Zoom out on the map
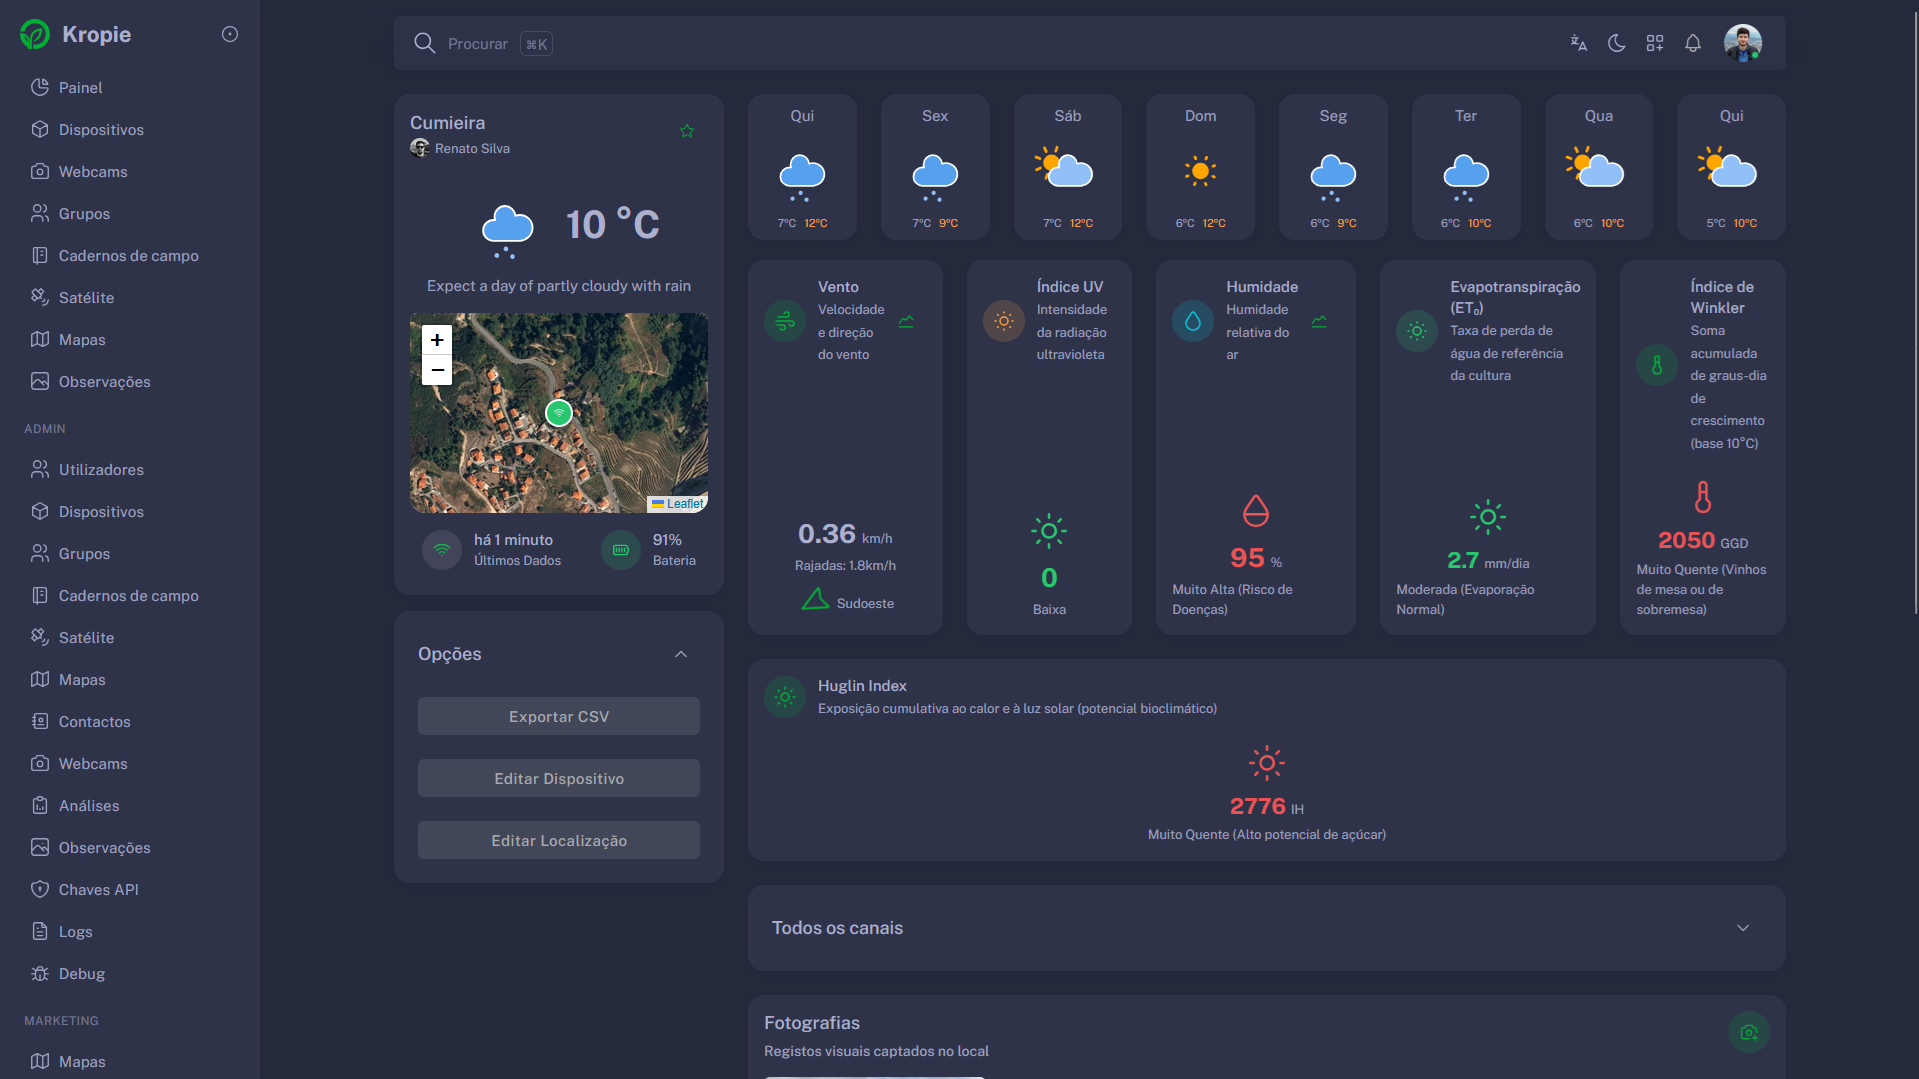This screenshot has height=1079, width=1919. pos(437,370)
